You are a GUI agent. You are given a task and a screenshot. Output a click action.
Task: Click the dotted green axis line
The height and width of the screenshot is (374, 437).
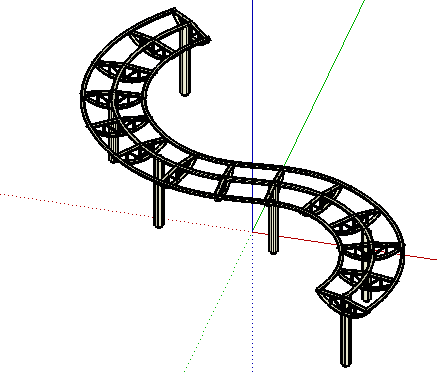218,302
